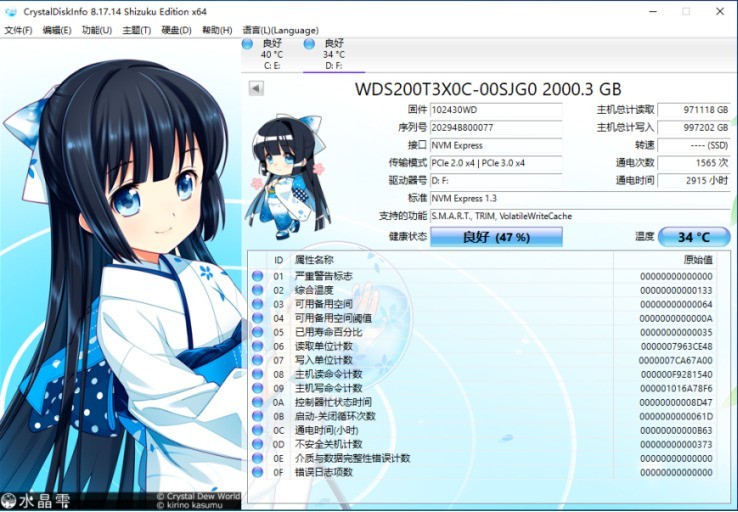Open the 文件(F) menu
This screenshot has width=738, height=512.
point(18,31)
